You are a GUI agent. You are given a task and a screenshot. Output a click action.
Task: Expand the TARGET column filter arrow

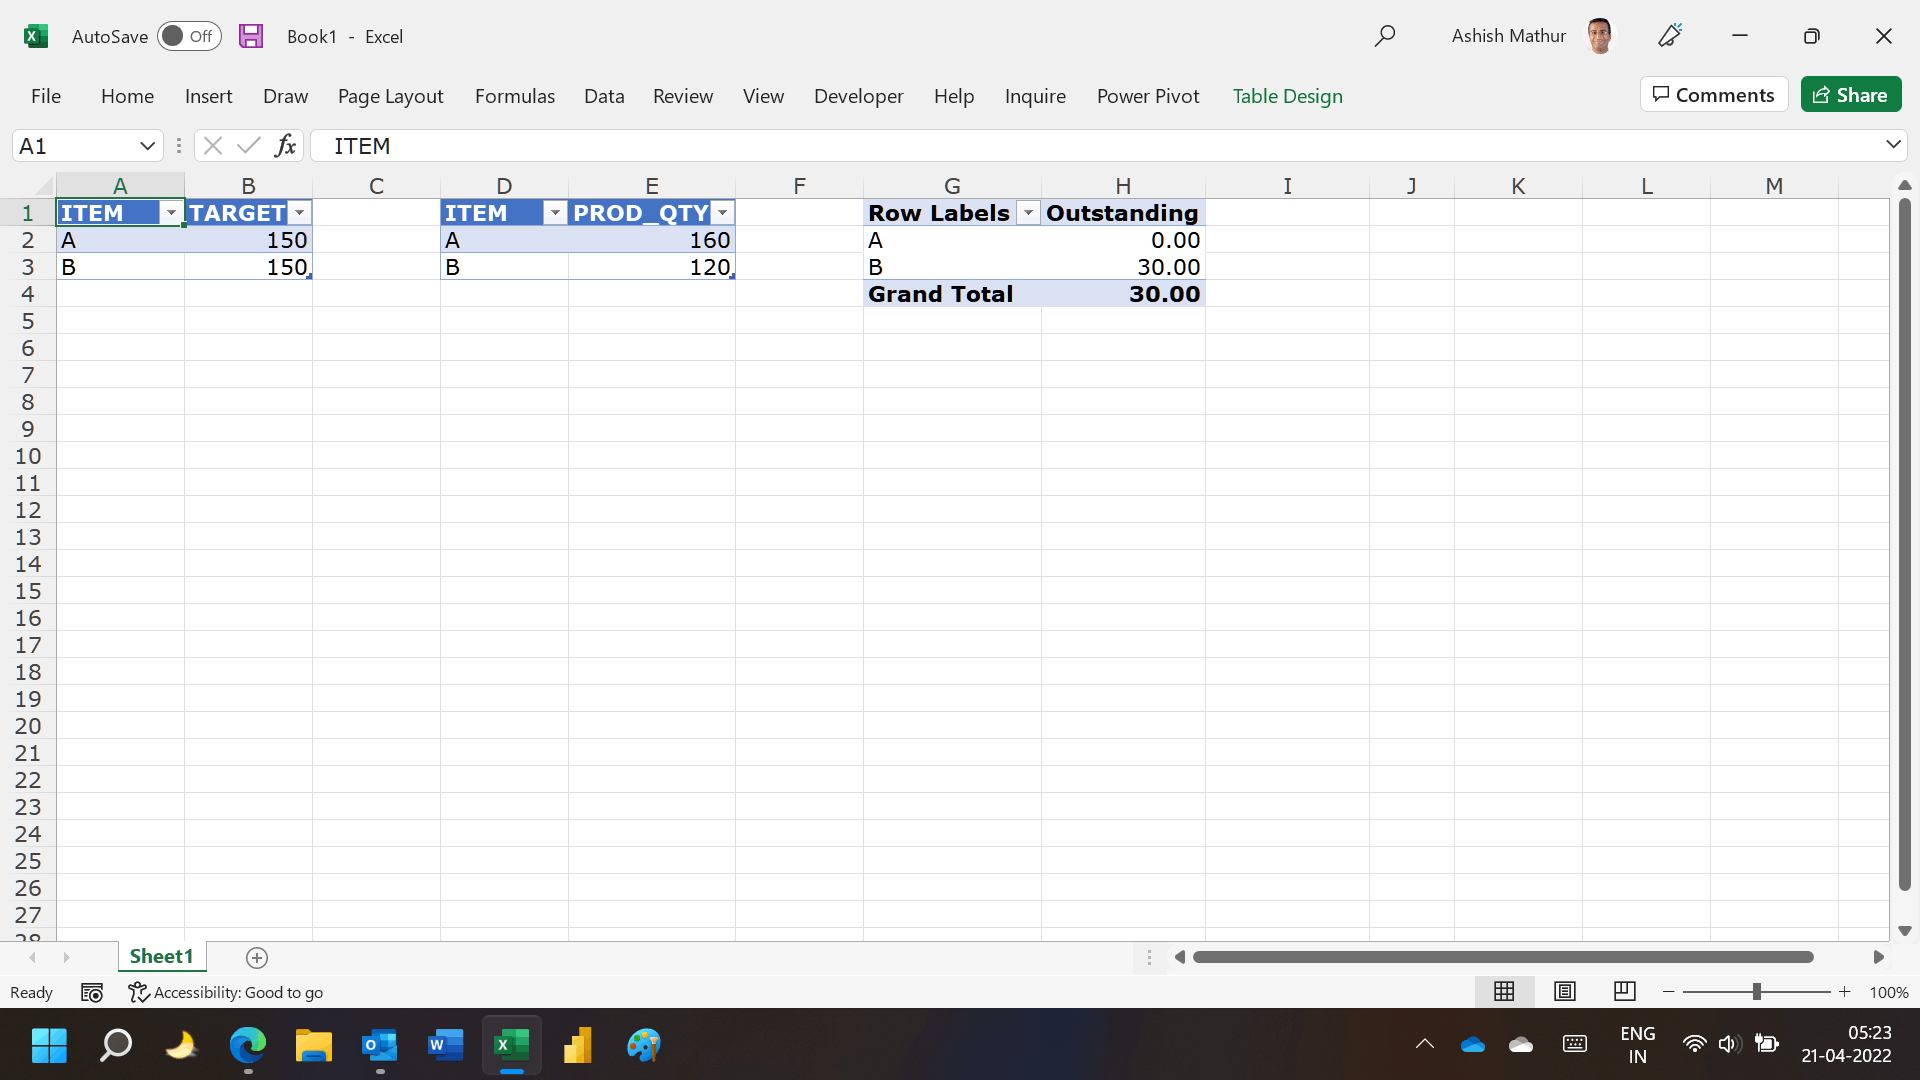(x=299, y=212)
